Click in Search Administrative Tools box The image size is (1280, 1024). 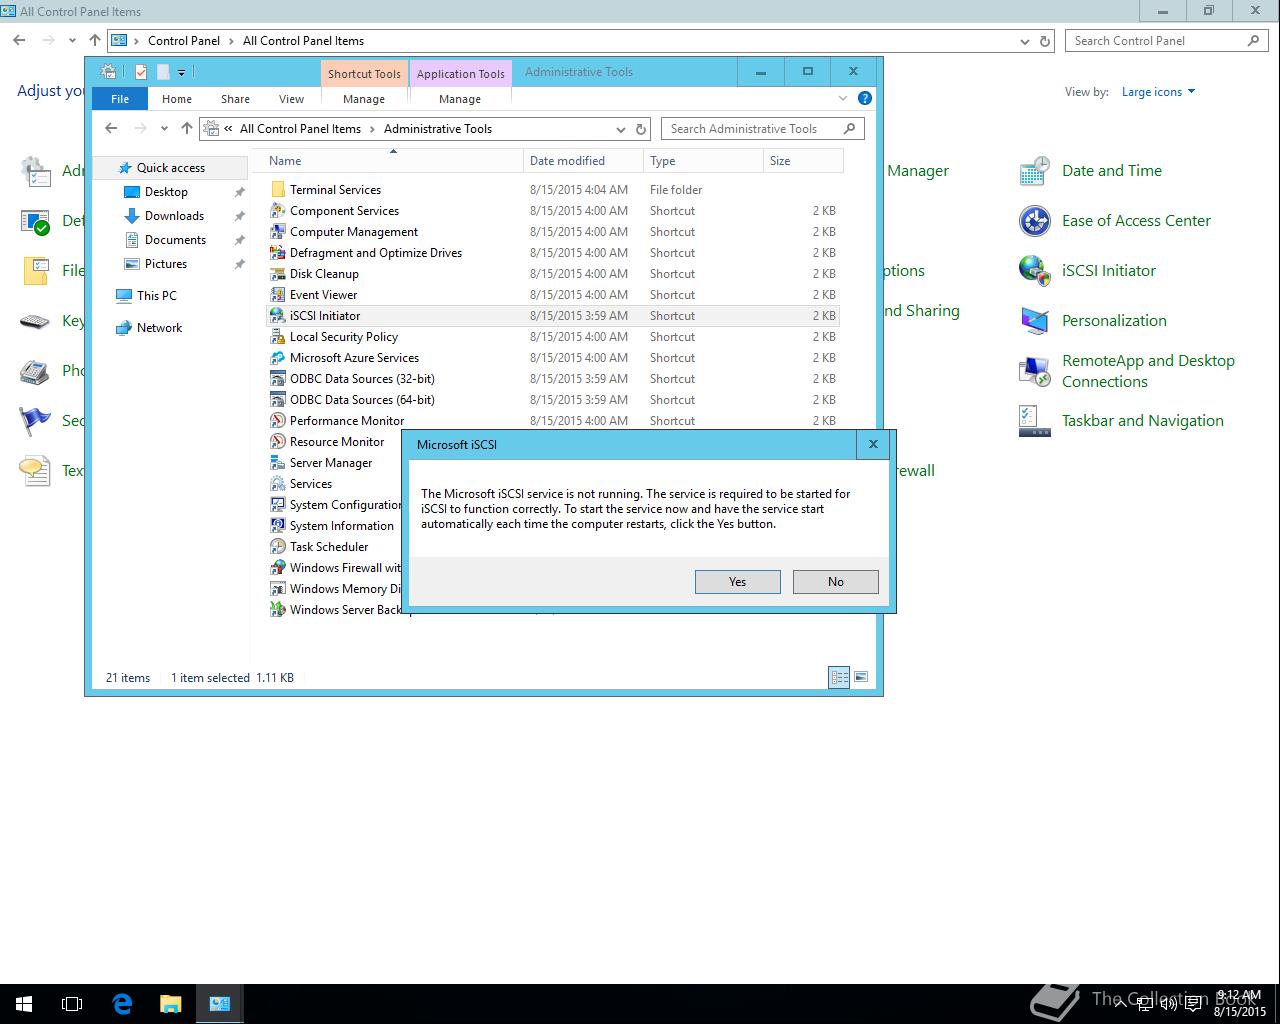[x=762, y=129]
